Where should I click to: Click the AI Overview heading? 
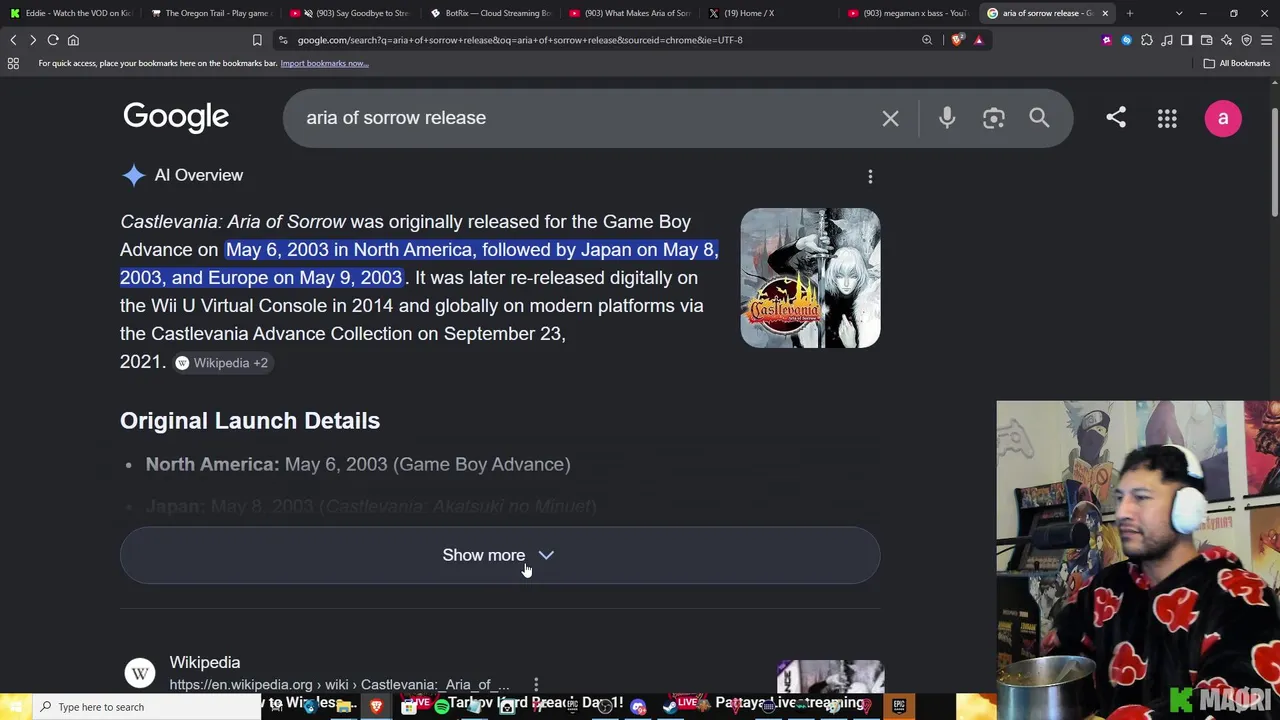pyautogui.click(x=199, y=175)
